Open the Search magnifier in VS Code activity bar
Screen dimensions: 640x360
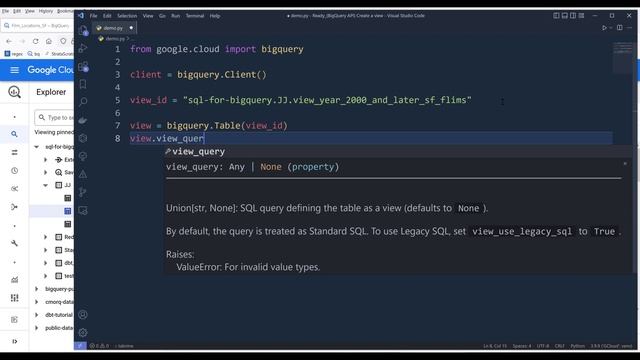point(83,102)
